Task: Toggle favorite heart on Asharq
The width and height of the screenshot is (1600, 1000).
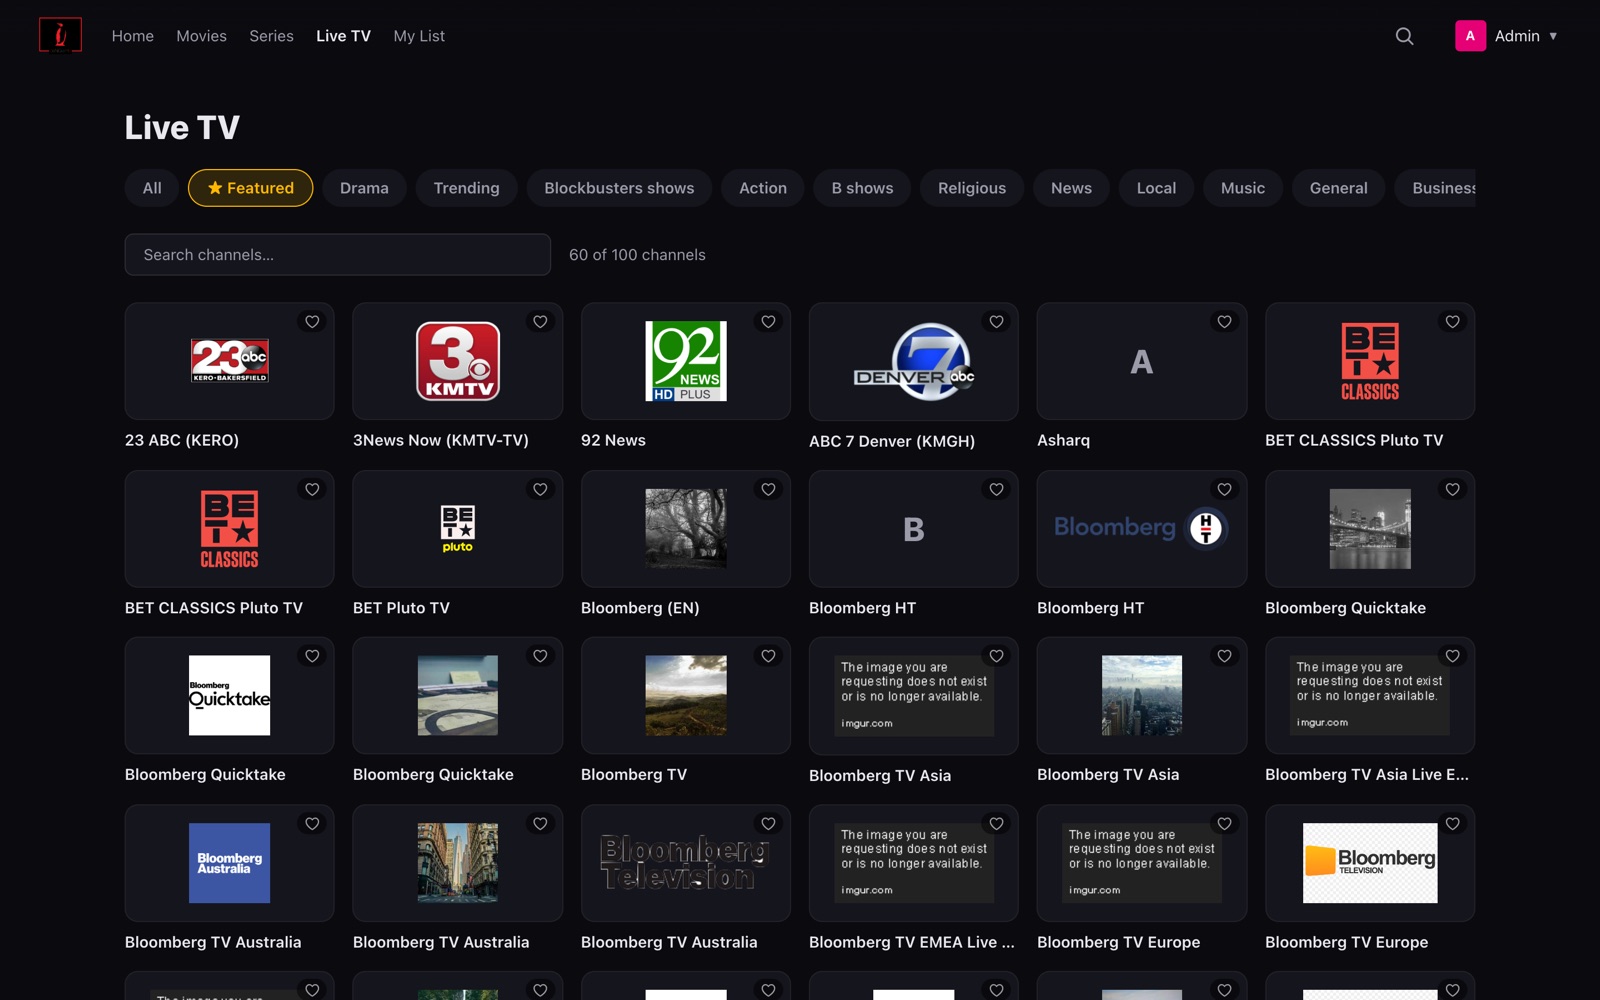Action: coord(1224,321)
